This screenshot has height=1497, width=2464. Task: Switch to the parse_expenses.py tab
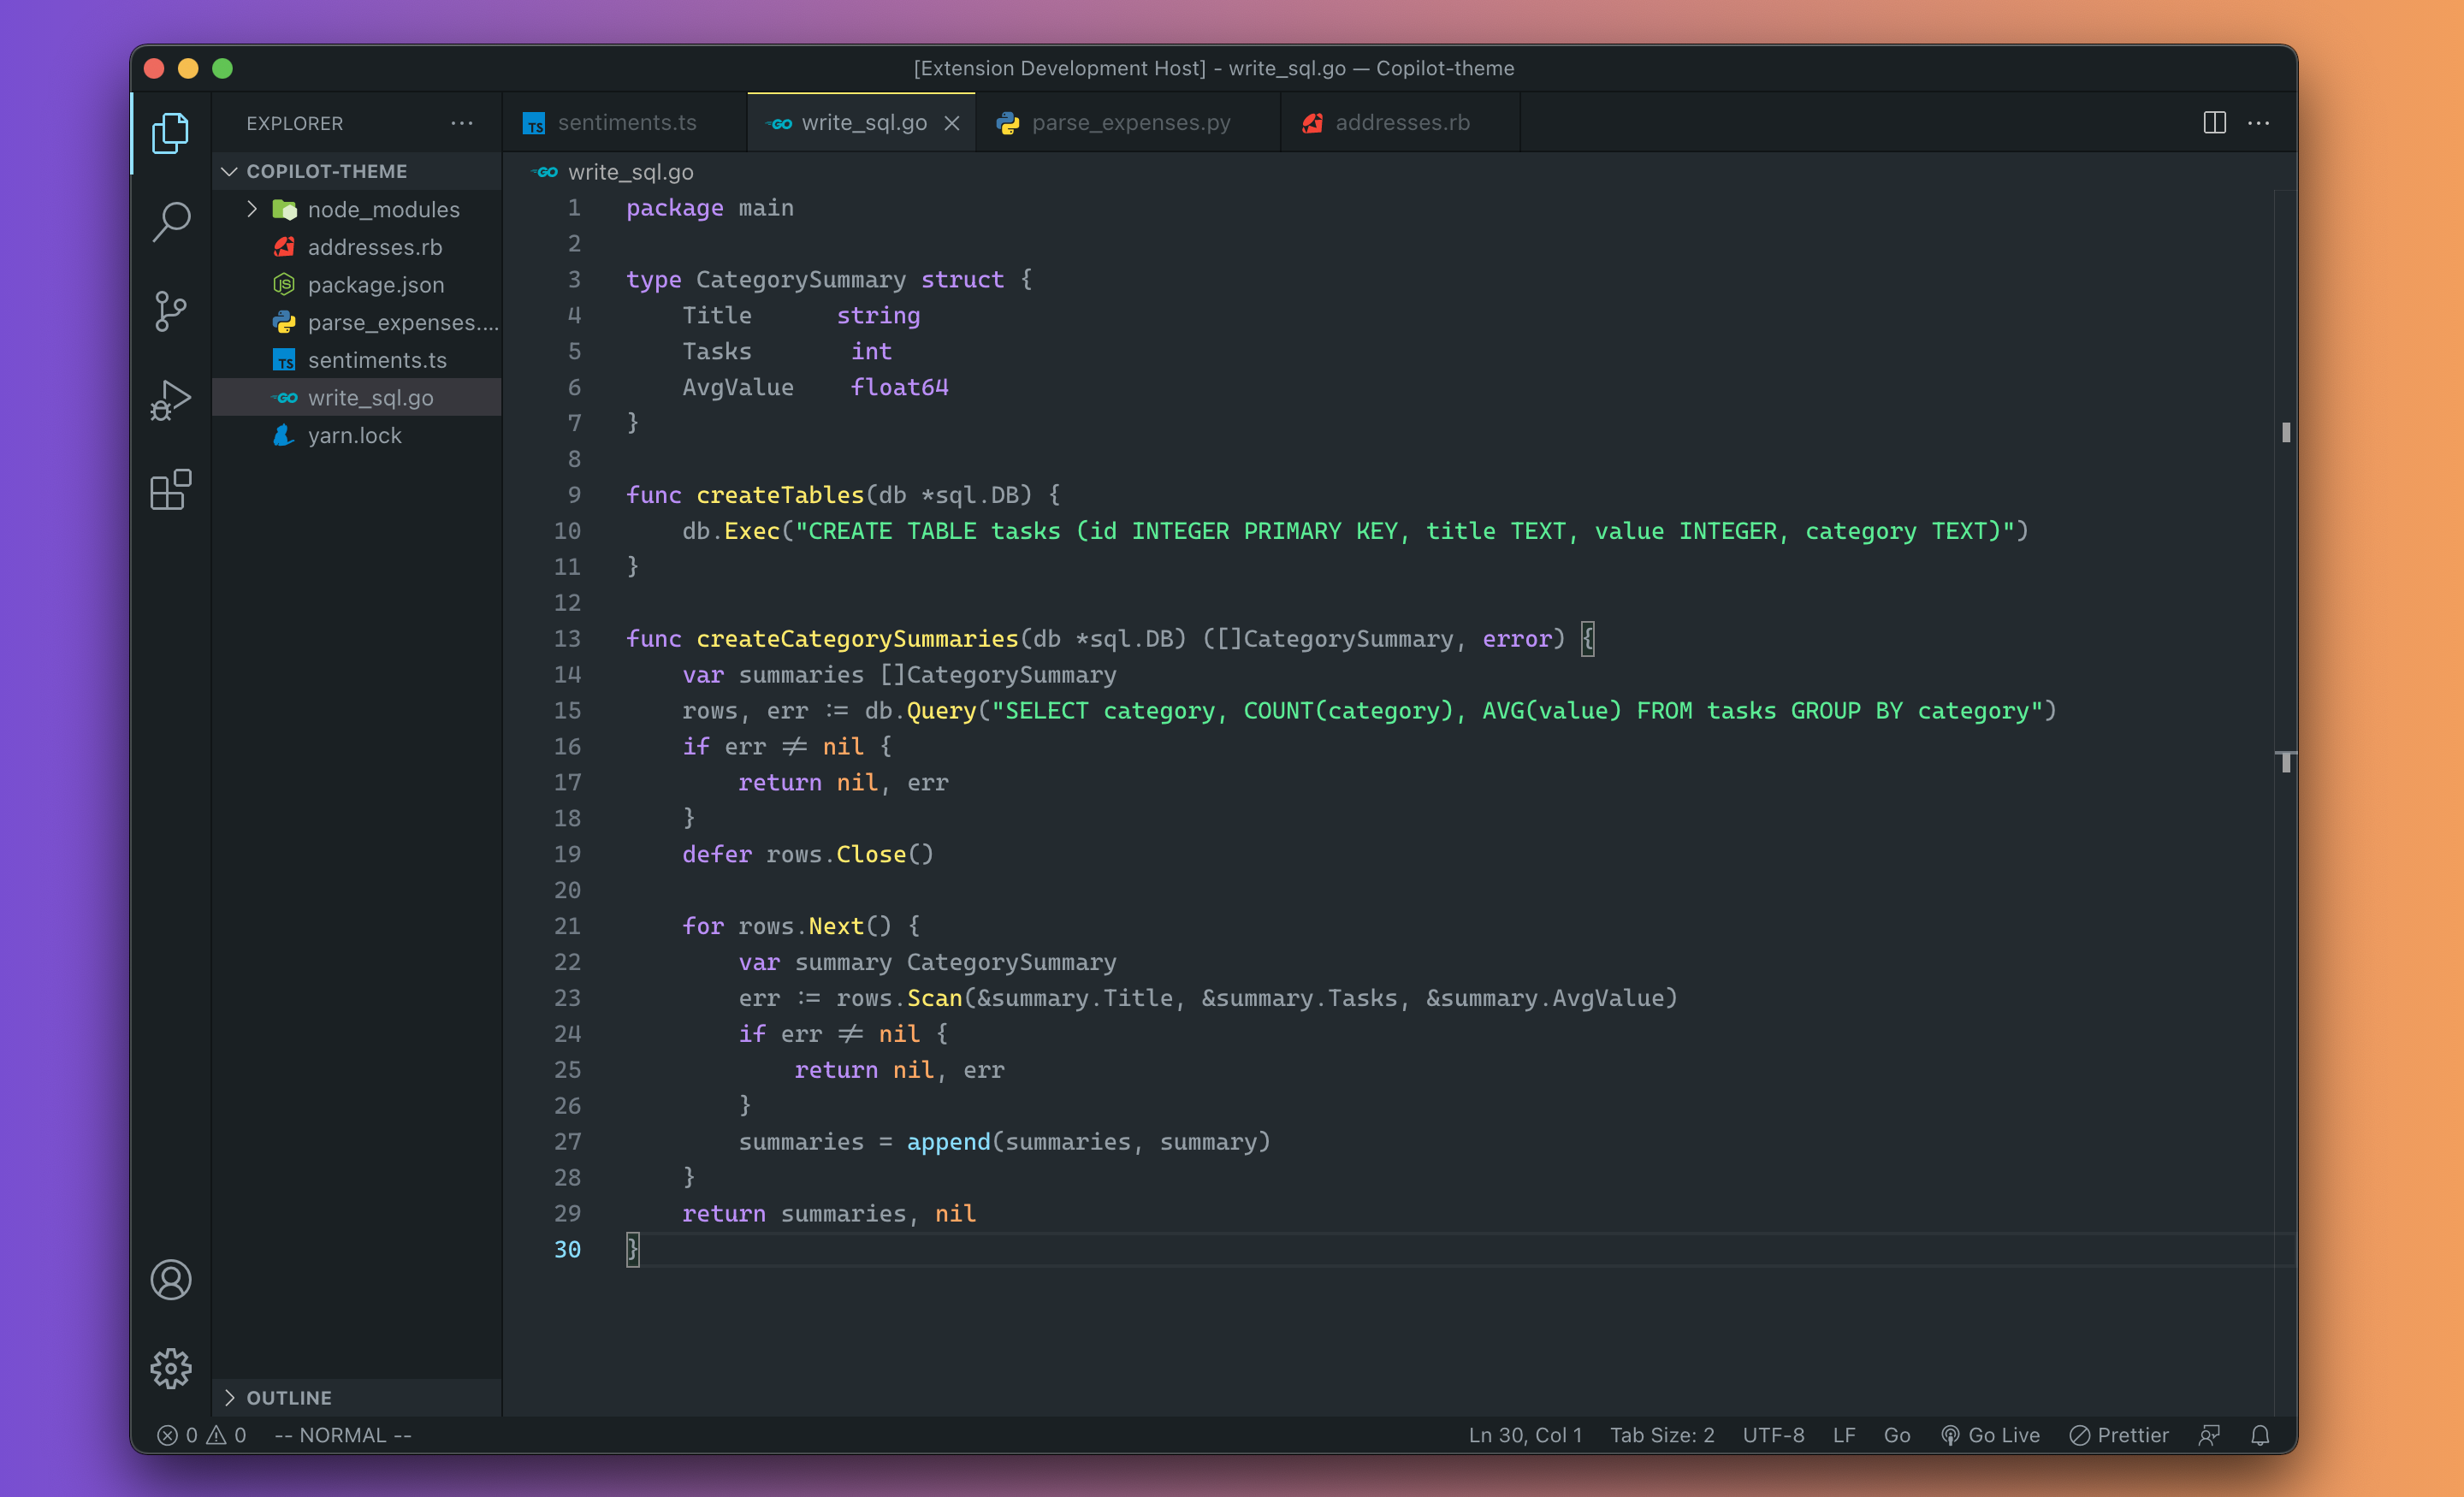1130,123
